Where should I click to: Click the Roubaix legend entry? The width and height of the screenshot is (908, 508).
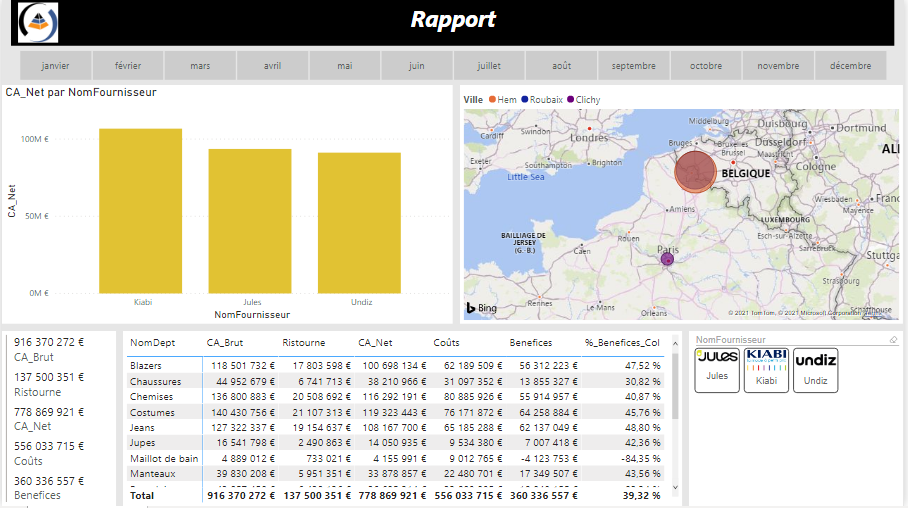click(545, 100)
